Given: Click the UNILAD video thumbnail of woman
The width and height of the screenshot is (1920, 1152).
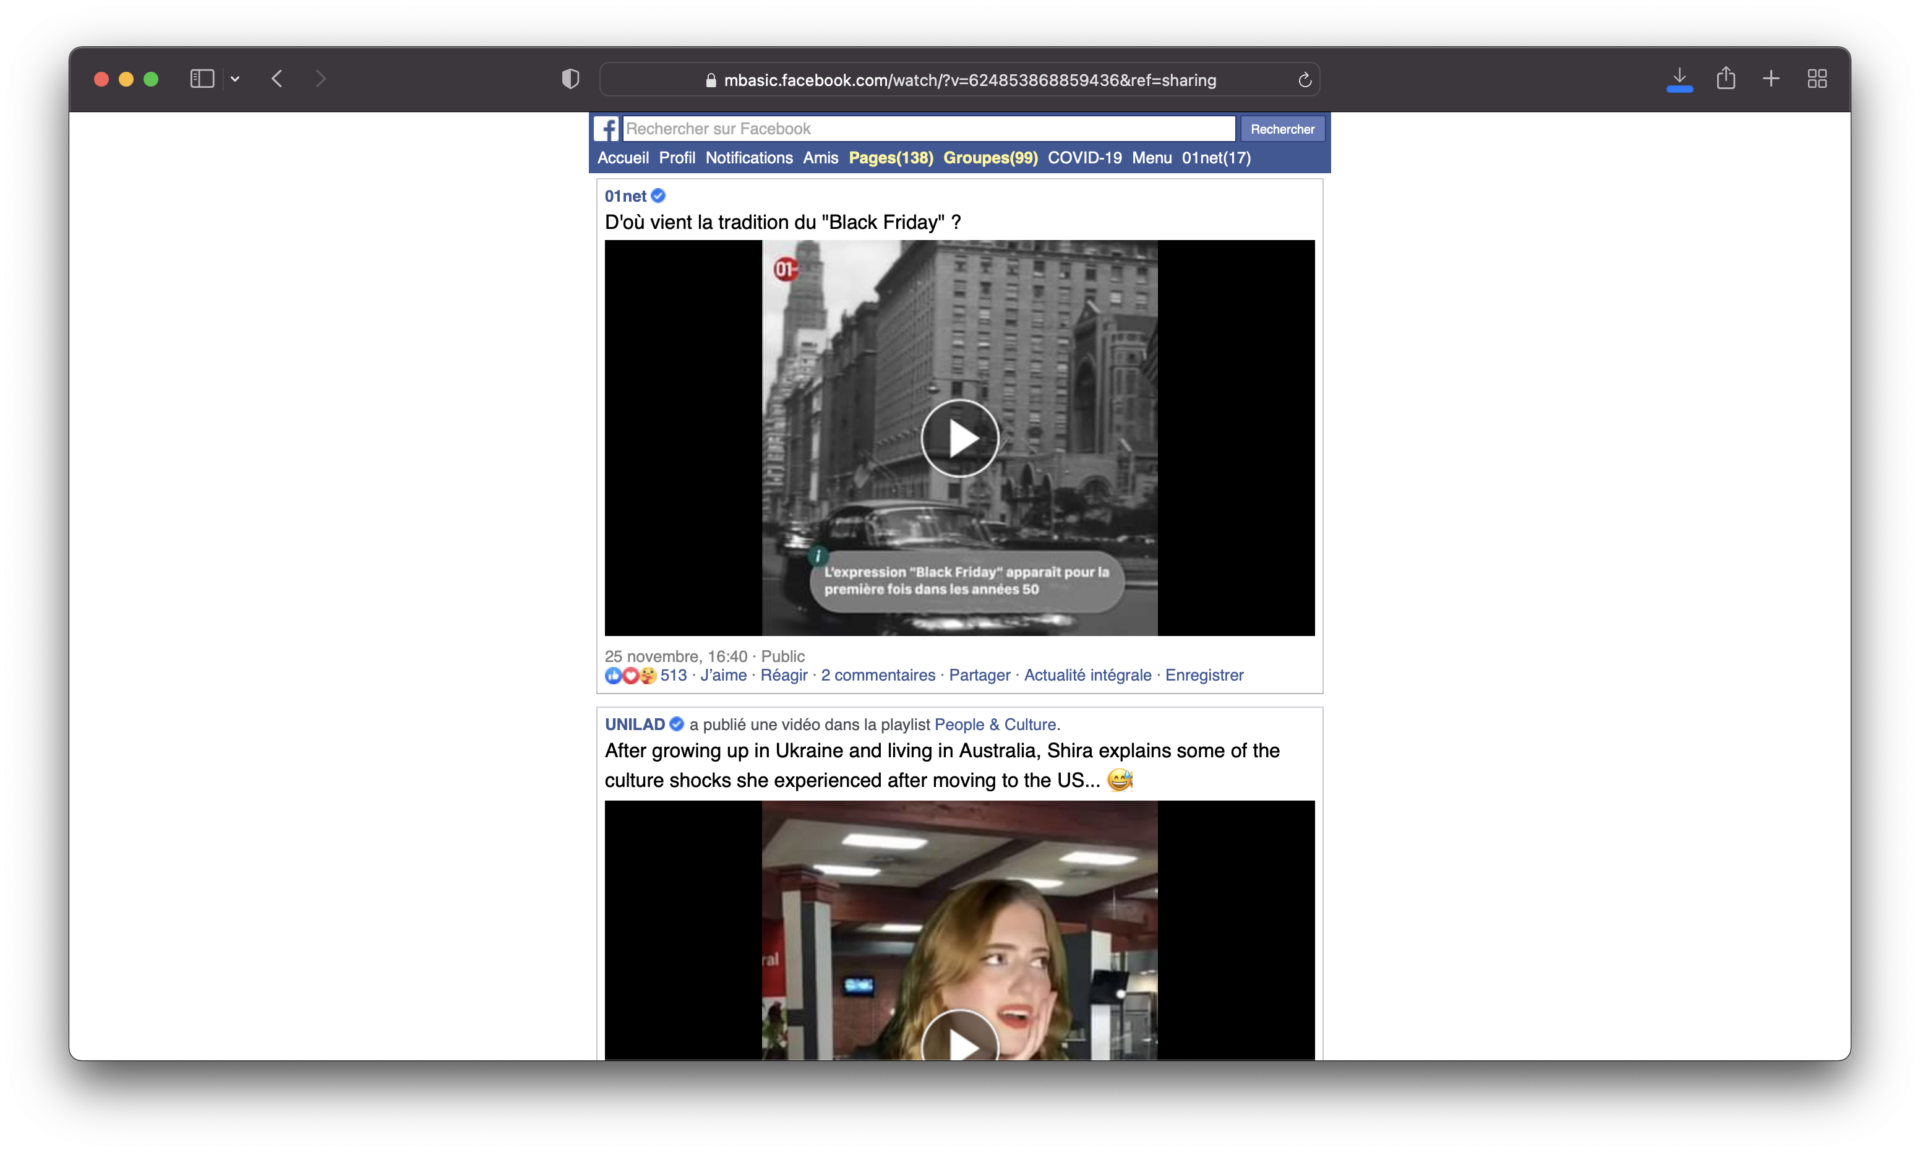Looking at the screenshot, I should [x=960, y=930].
